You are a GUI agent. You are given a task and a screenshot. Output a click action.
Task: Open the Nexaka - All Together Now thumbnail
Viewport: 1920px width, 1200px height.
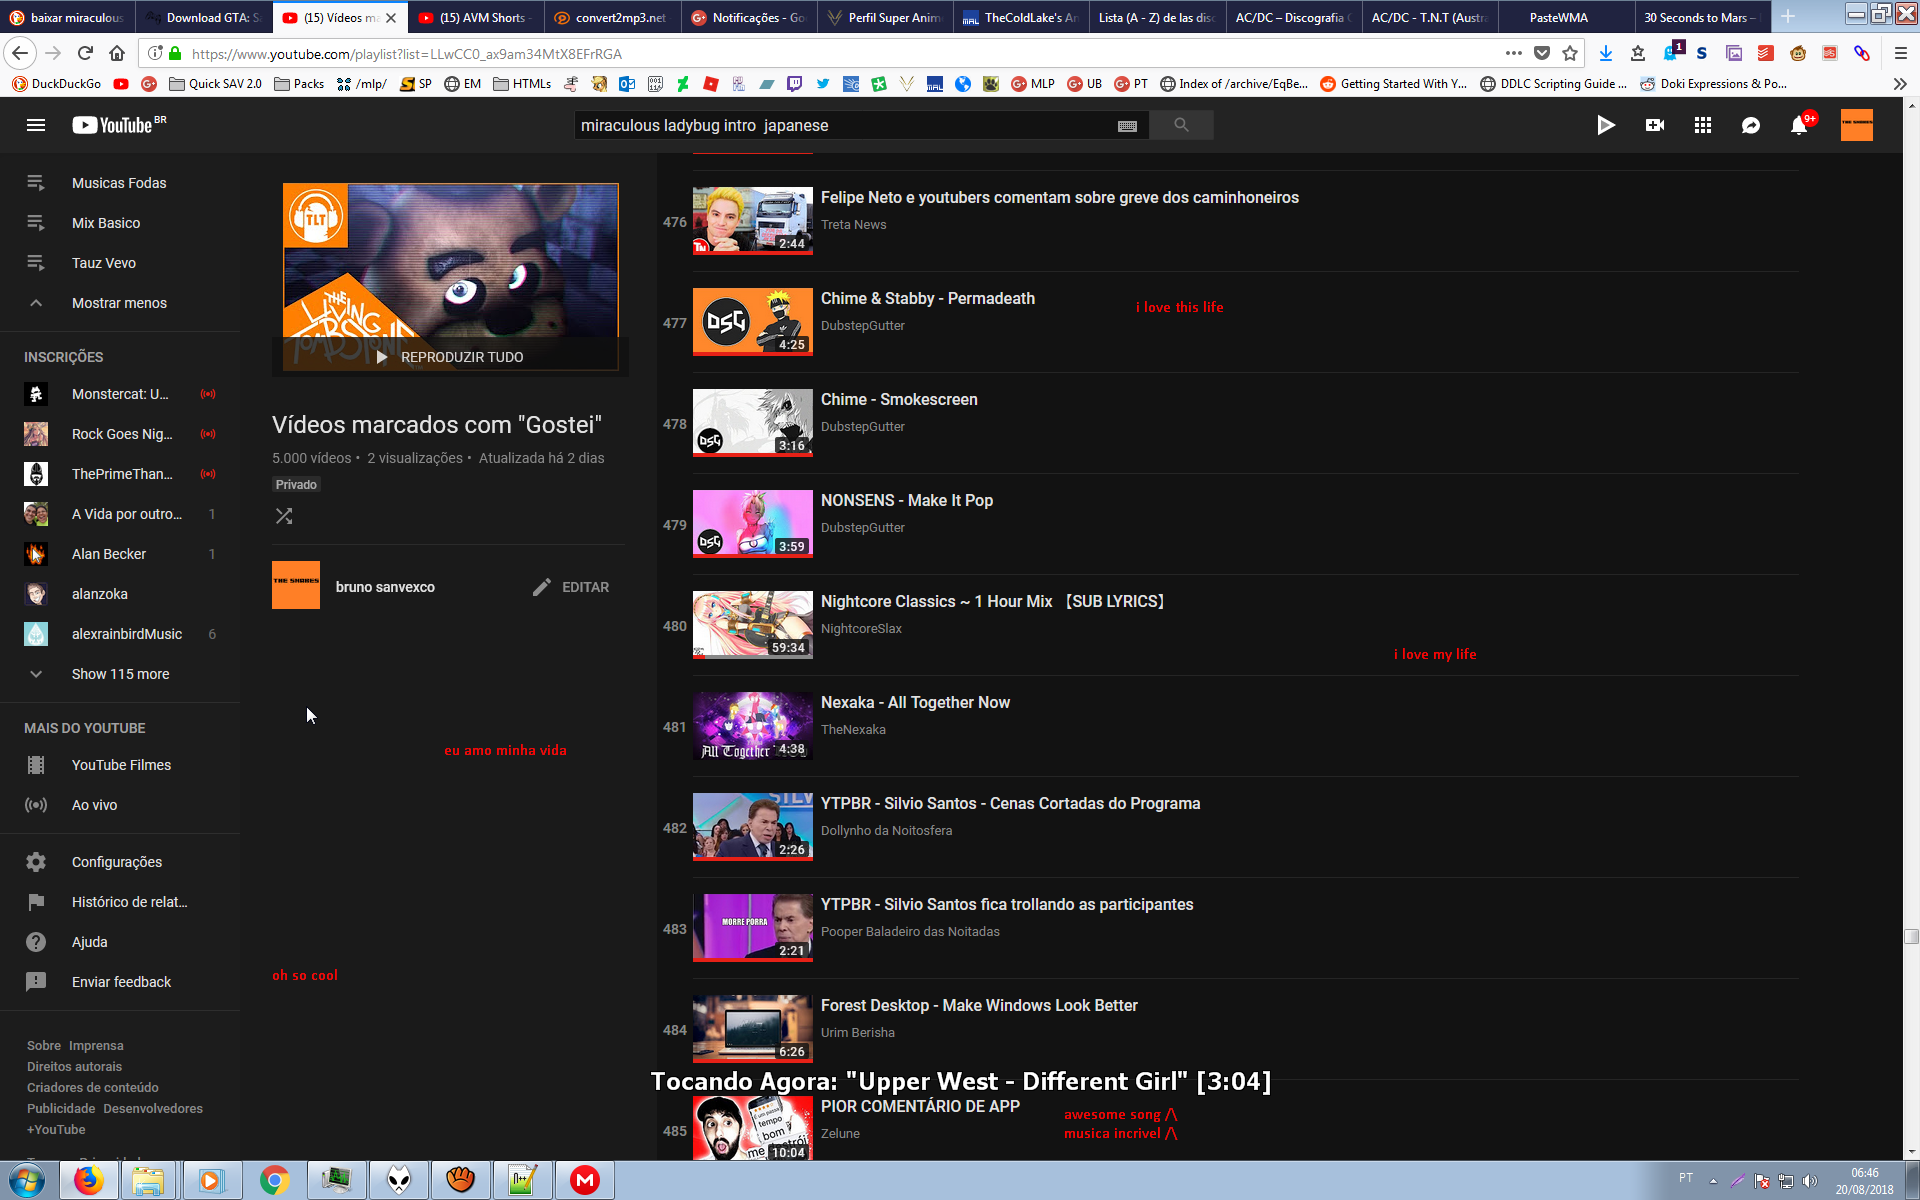click(752, 726)
